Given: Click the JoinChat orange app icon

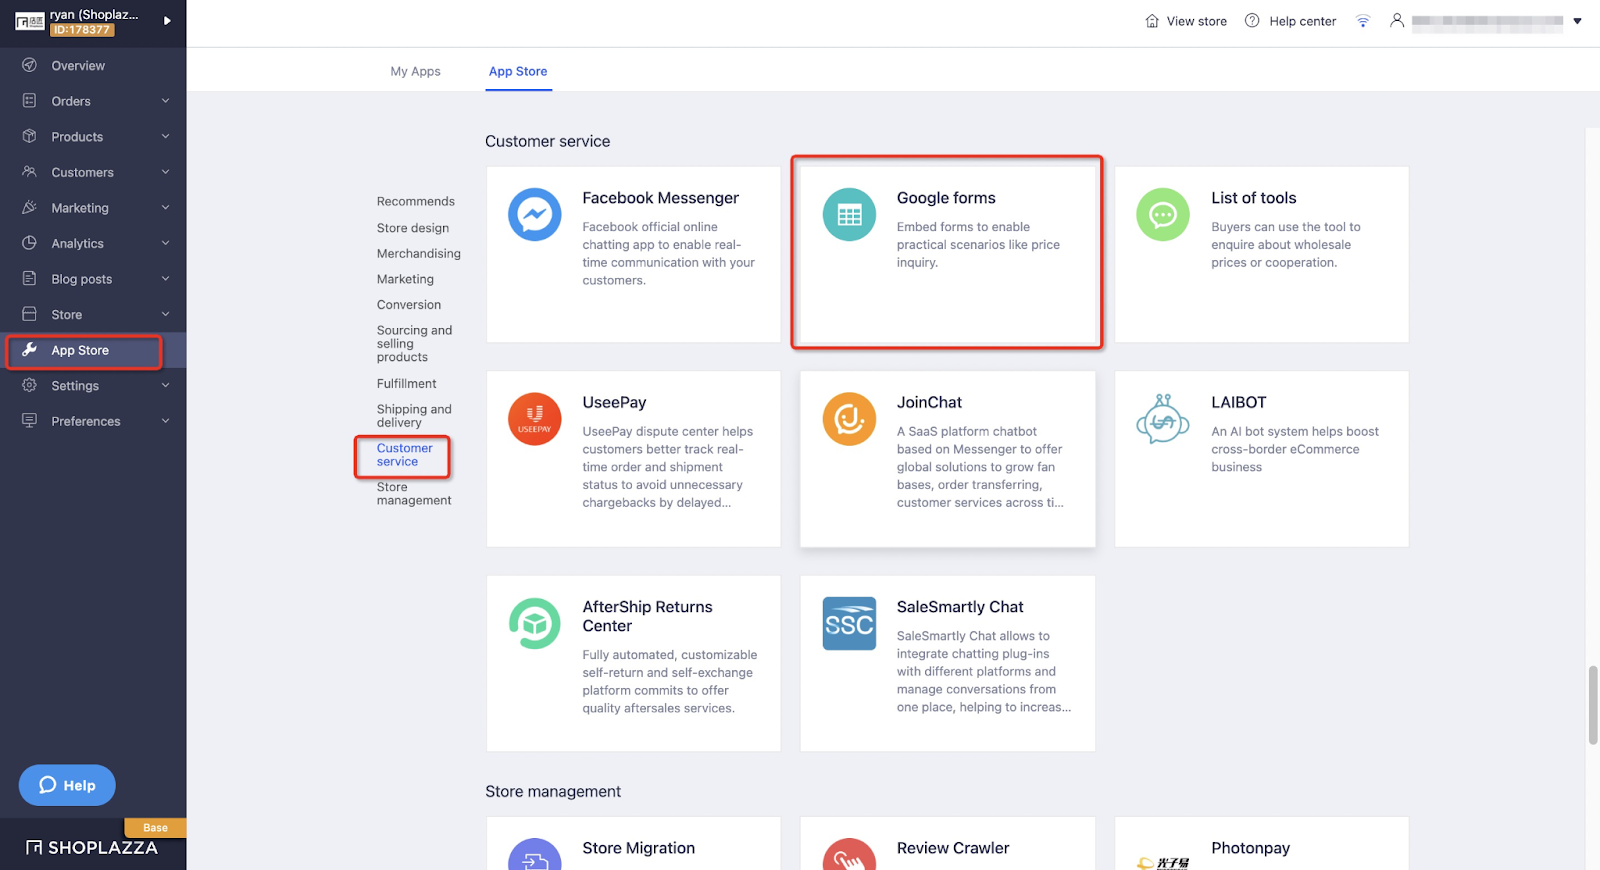Looking at the screenshot, I should pyautogui.click(x=849, y=419).
